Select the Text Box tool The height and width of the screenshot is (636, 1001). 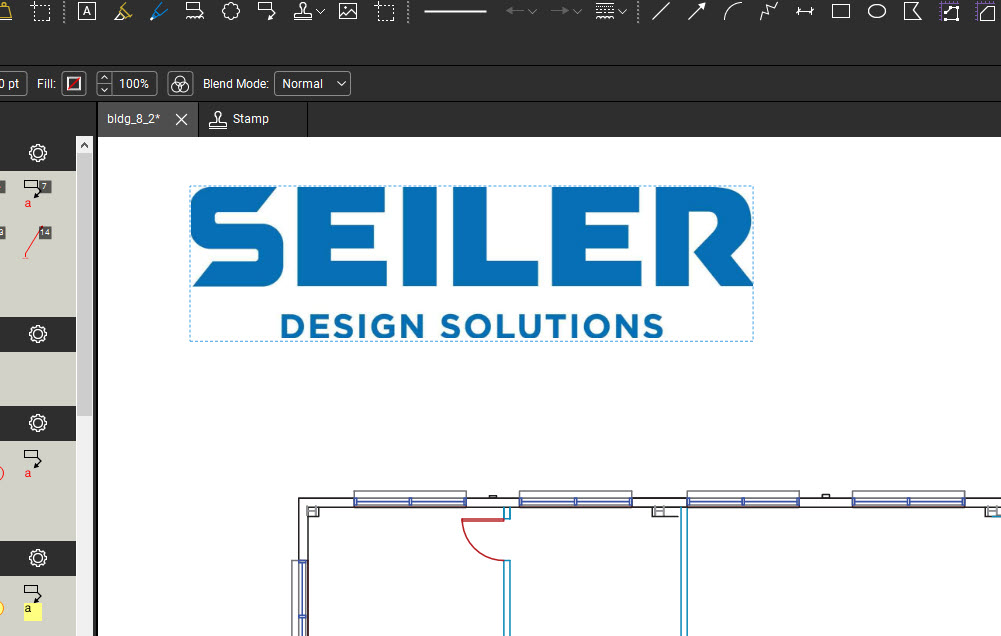click(x=87, y=11)
